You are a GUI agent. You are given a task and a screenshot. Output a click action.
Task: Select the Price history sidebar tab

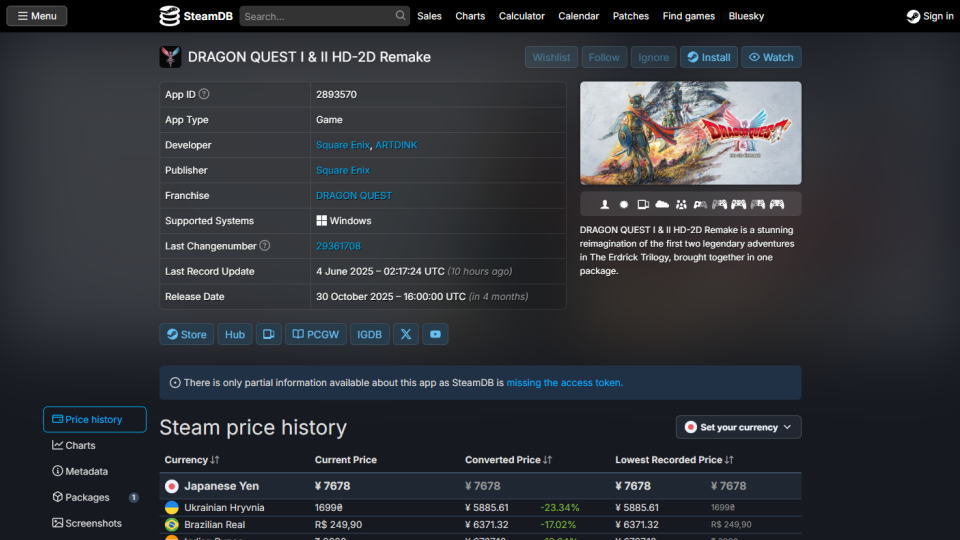[95, 419]
